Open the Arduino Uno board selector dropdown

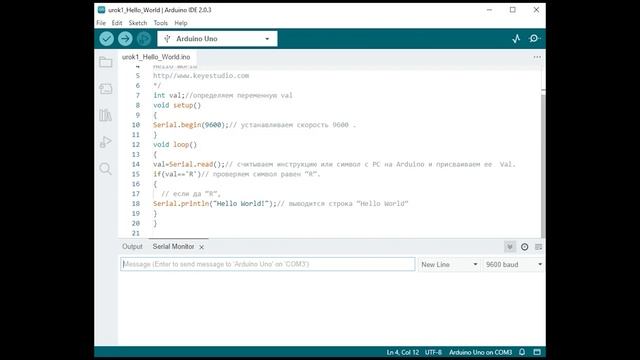click(x=217, y=39)
